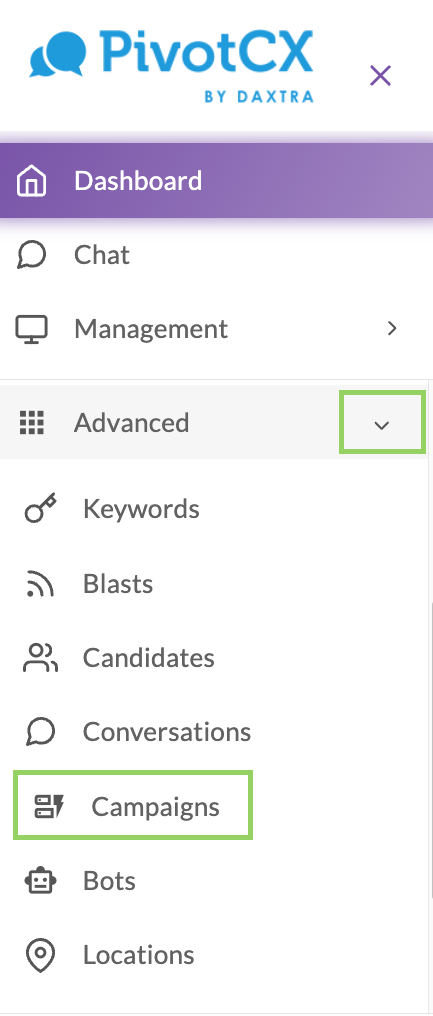
Task: Click the Campaigns lightning icon
Action: 49,807
